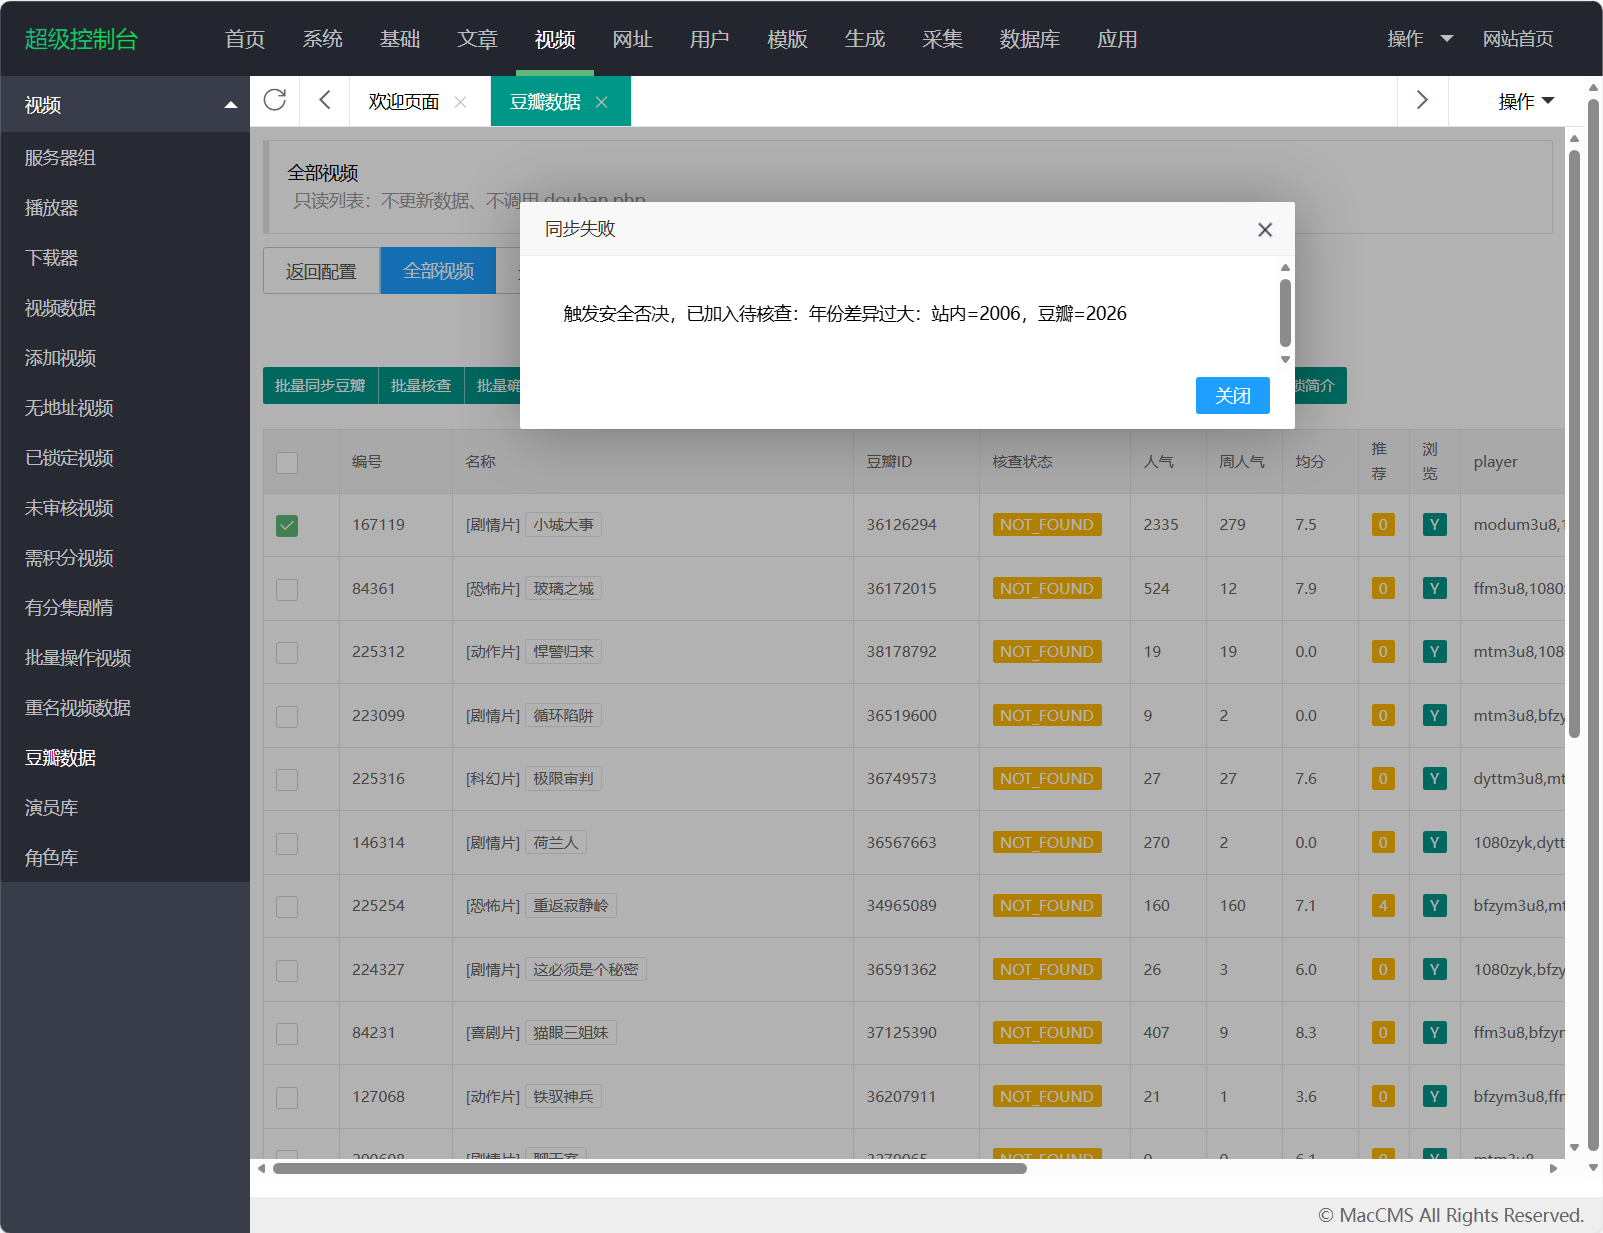Select 演员库 in the sidebar

point(52,808)
